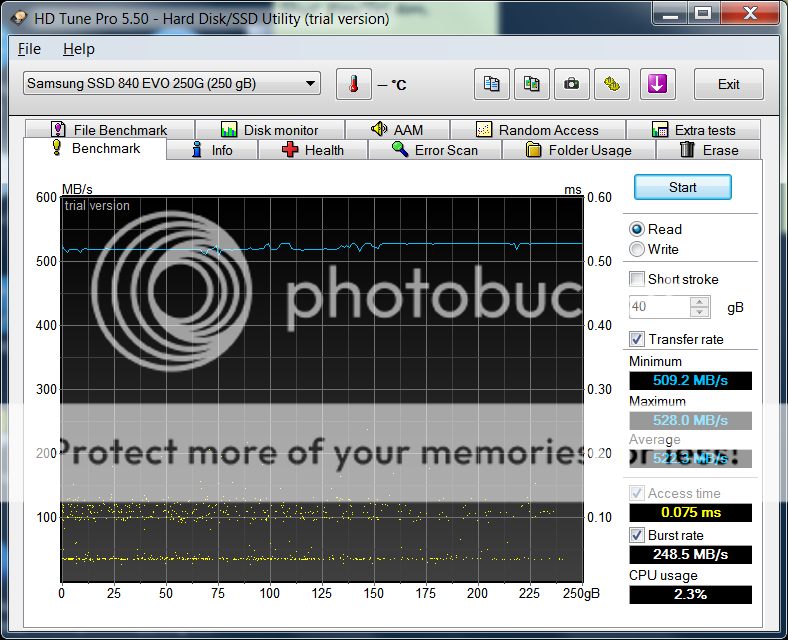The width and height of the screenshot is (788, 640).
Task: Toggle the Transfer rate checkbox
Action: (x=637, y=339)
